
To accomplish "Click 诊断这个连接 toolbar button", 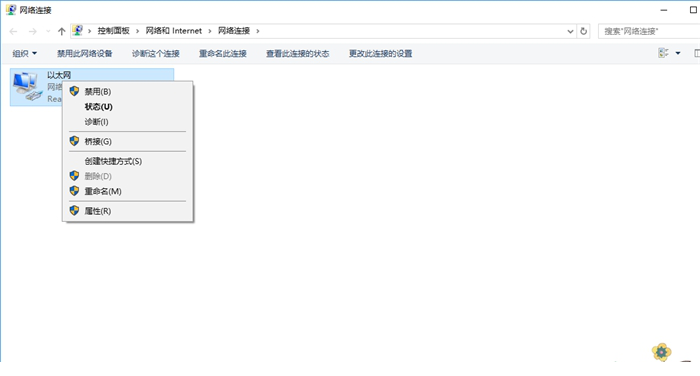I will click(156, 54).
